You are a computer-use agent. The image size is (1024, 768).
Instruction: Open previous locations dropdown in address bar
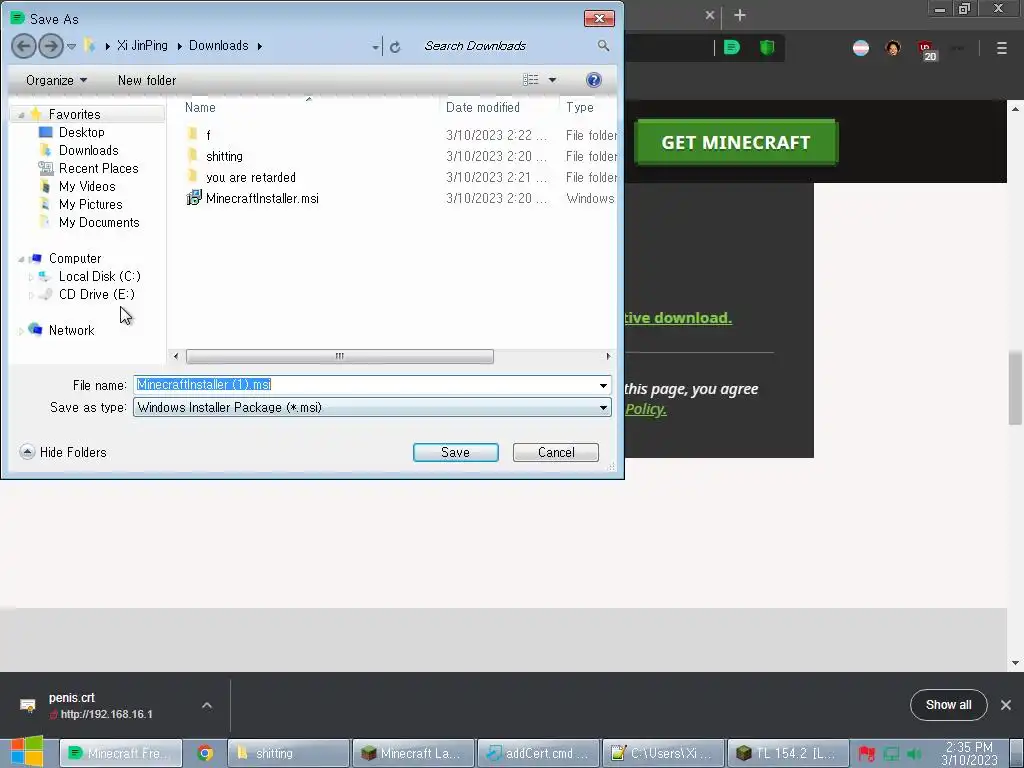pos(376,47)
